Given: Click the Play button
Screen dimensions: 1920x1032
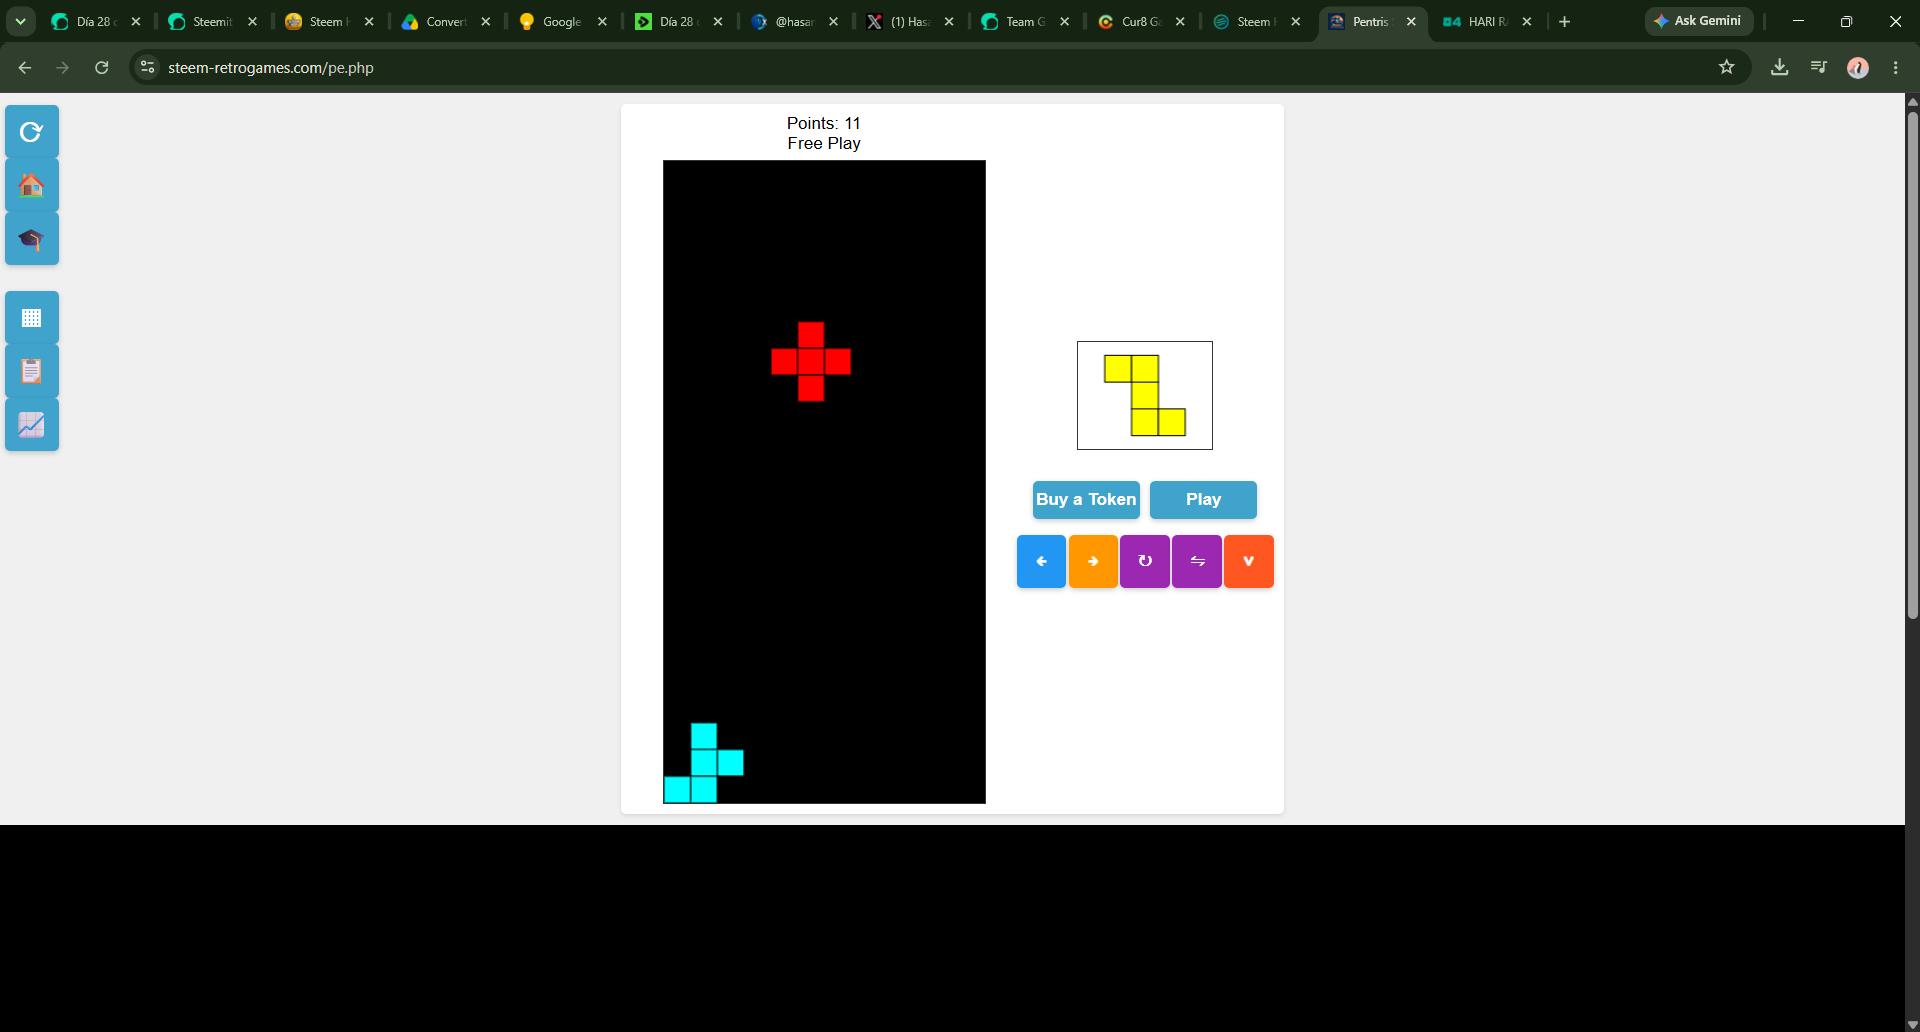Looking at the screenshot, I should click(x=1203, y=500).
